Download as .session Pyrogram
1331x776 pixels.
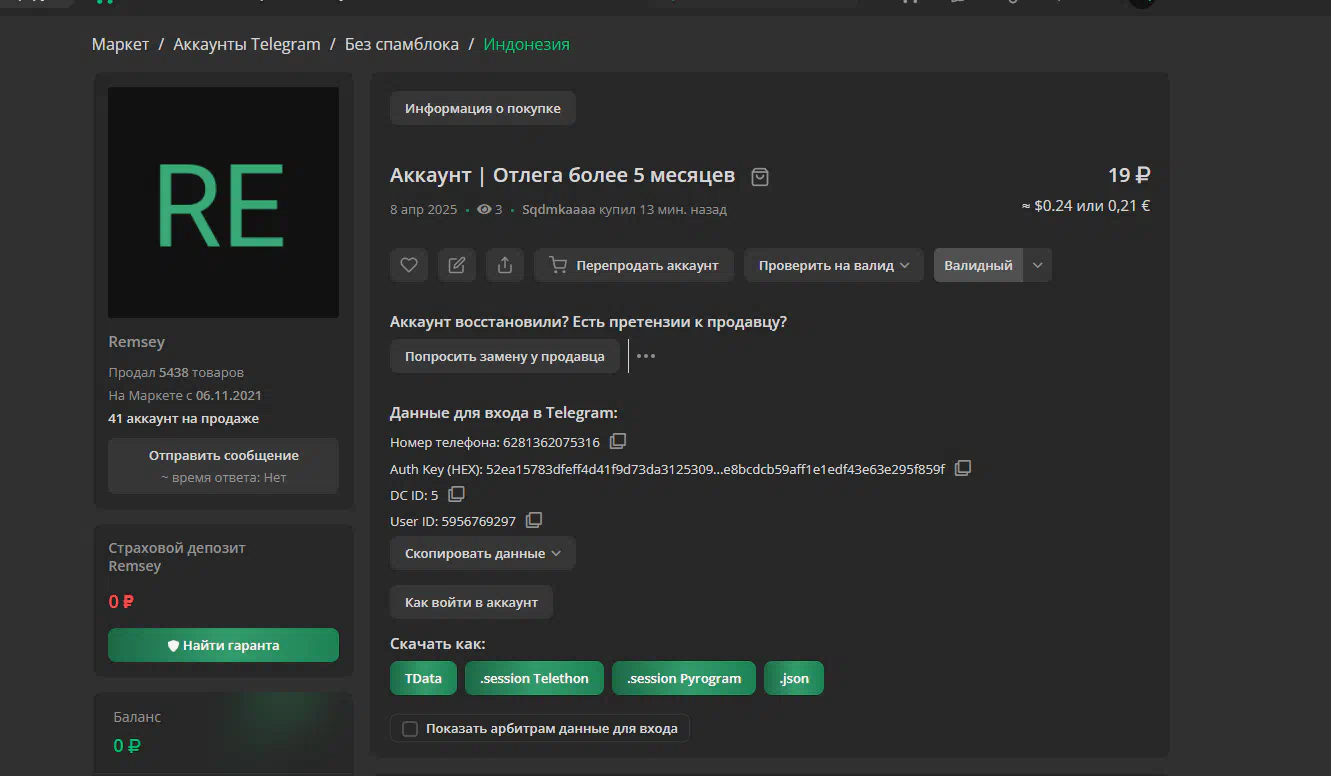684,678
